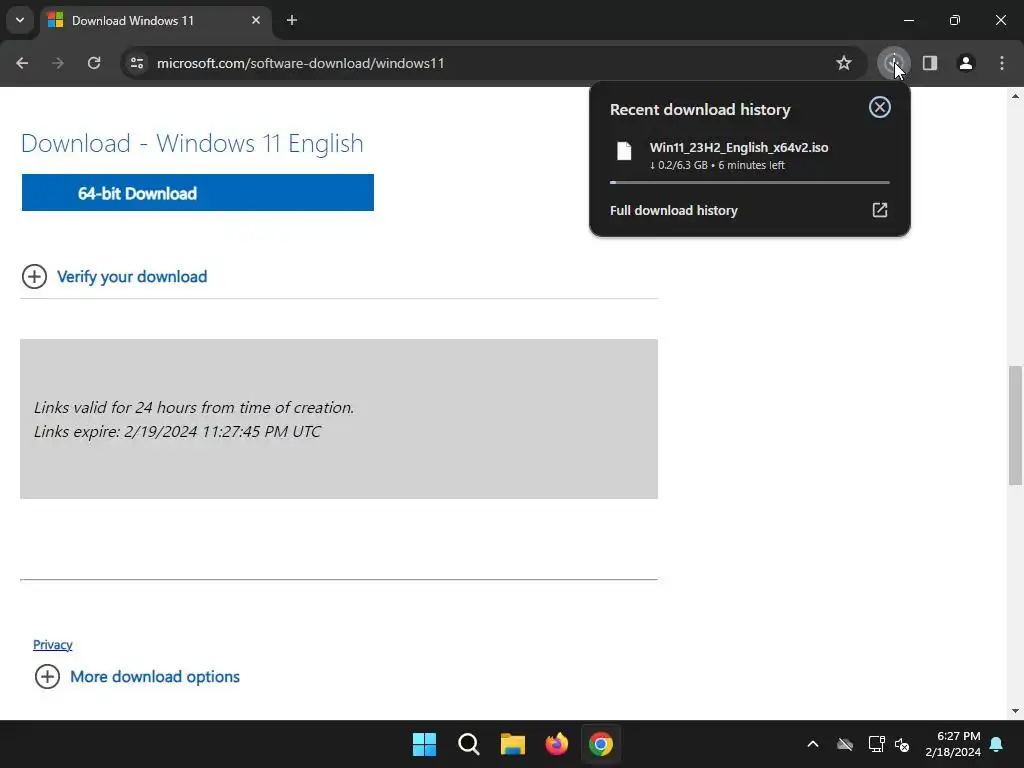This screenshot has height=768, width=1024.
Task: Open the side panel icon
Action: coord(930,63)
